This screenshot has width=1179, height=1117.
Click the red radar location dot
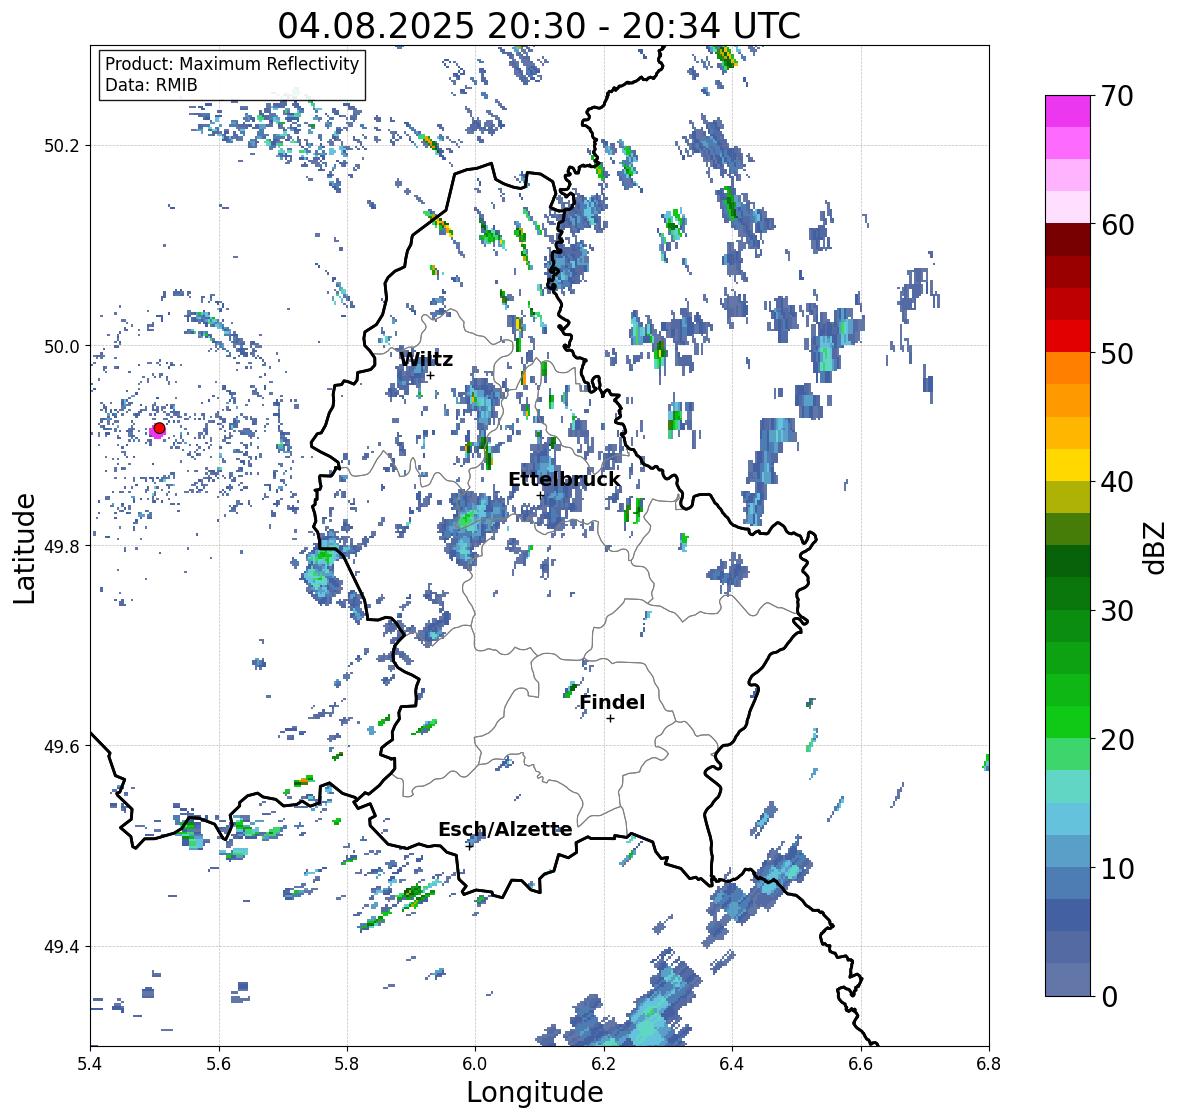[159, 428]
